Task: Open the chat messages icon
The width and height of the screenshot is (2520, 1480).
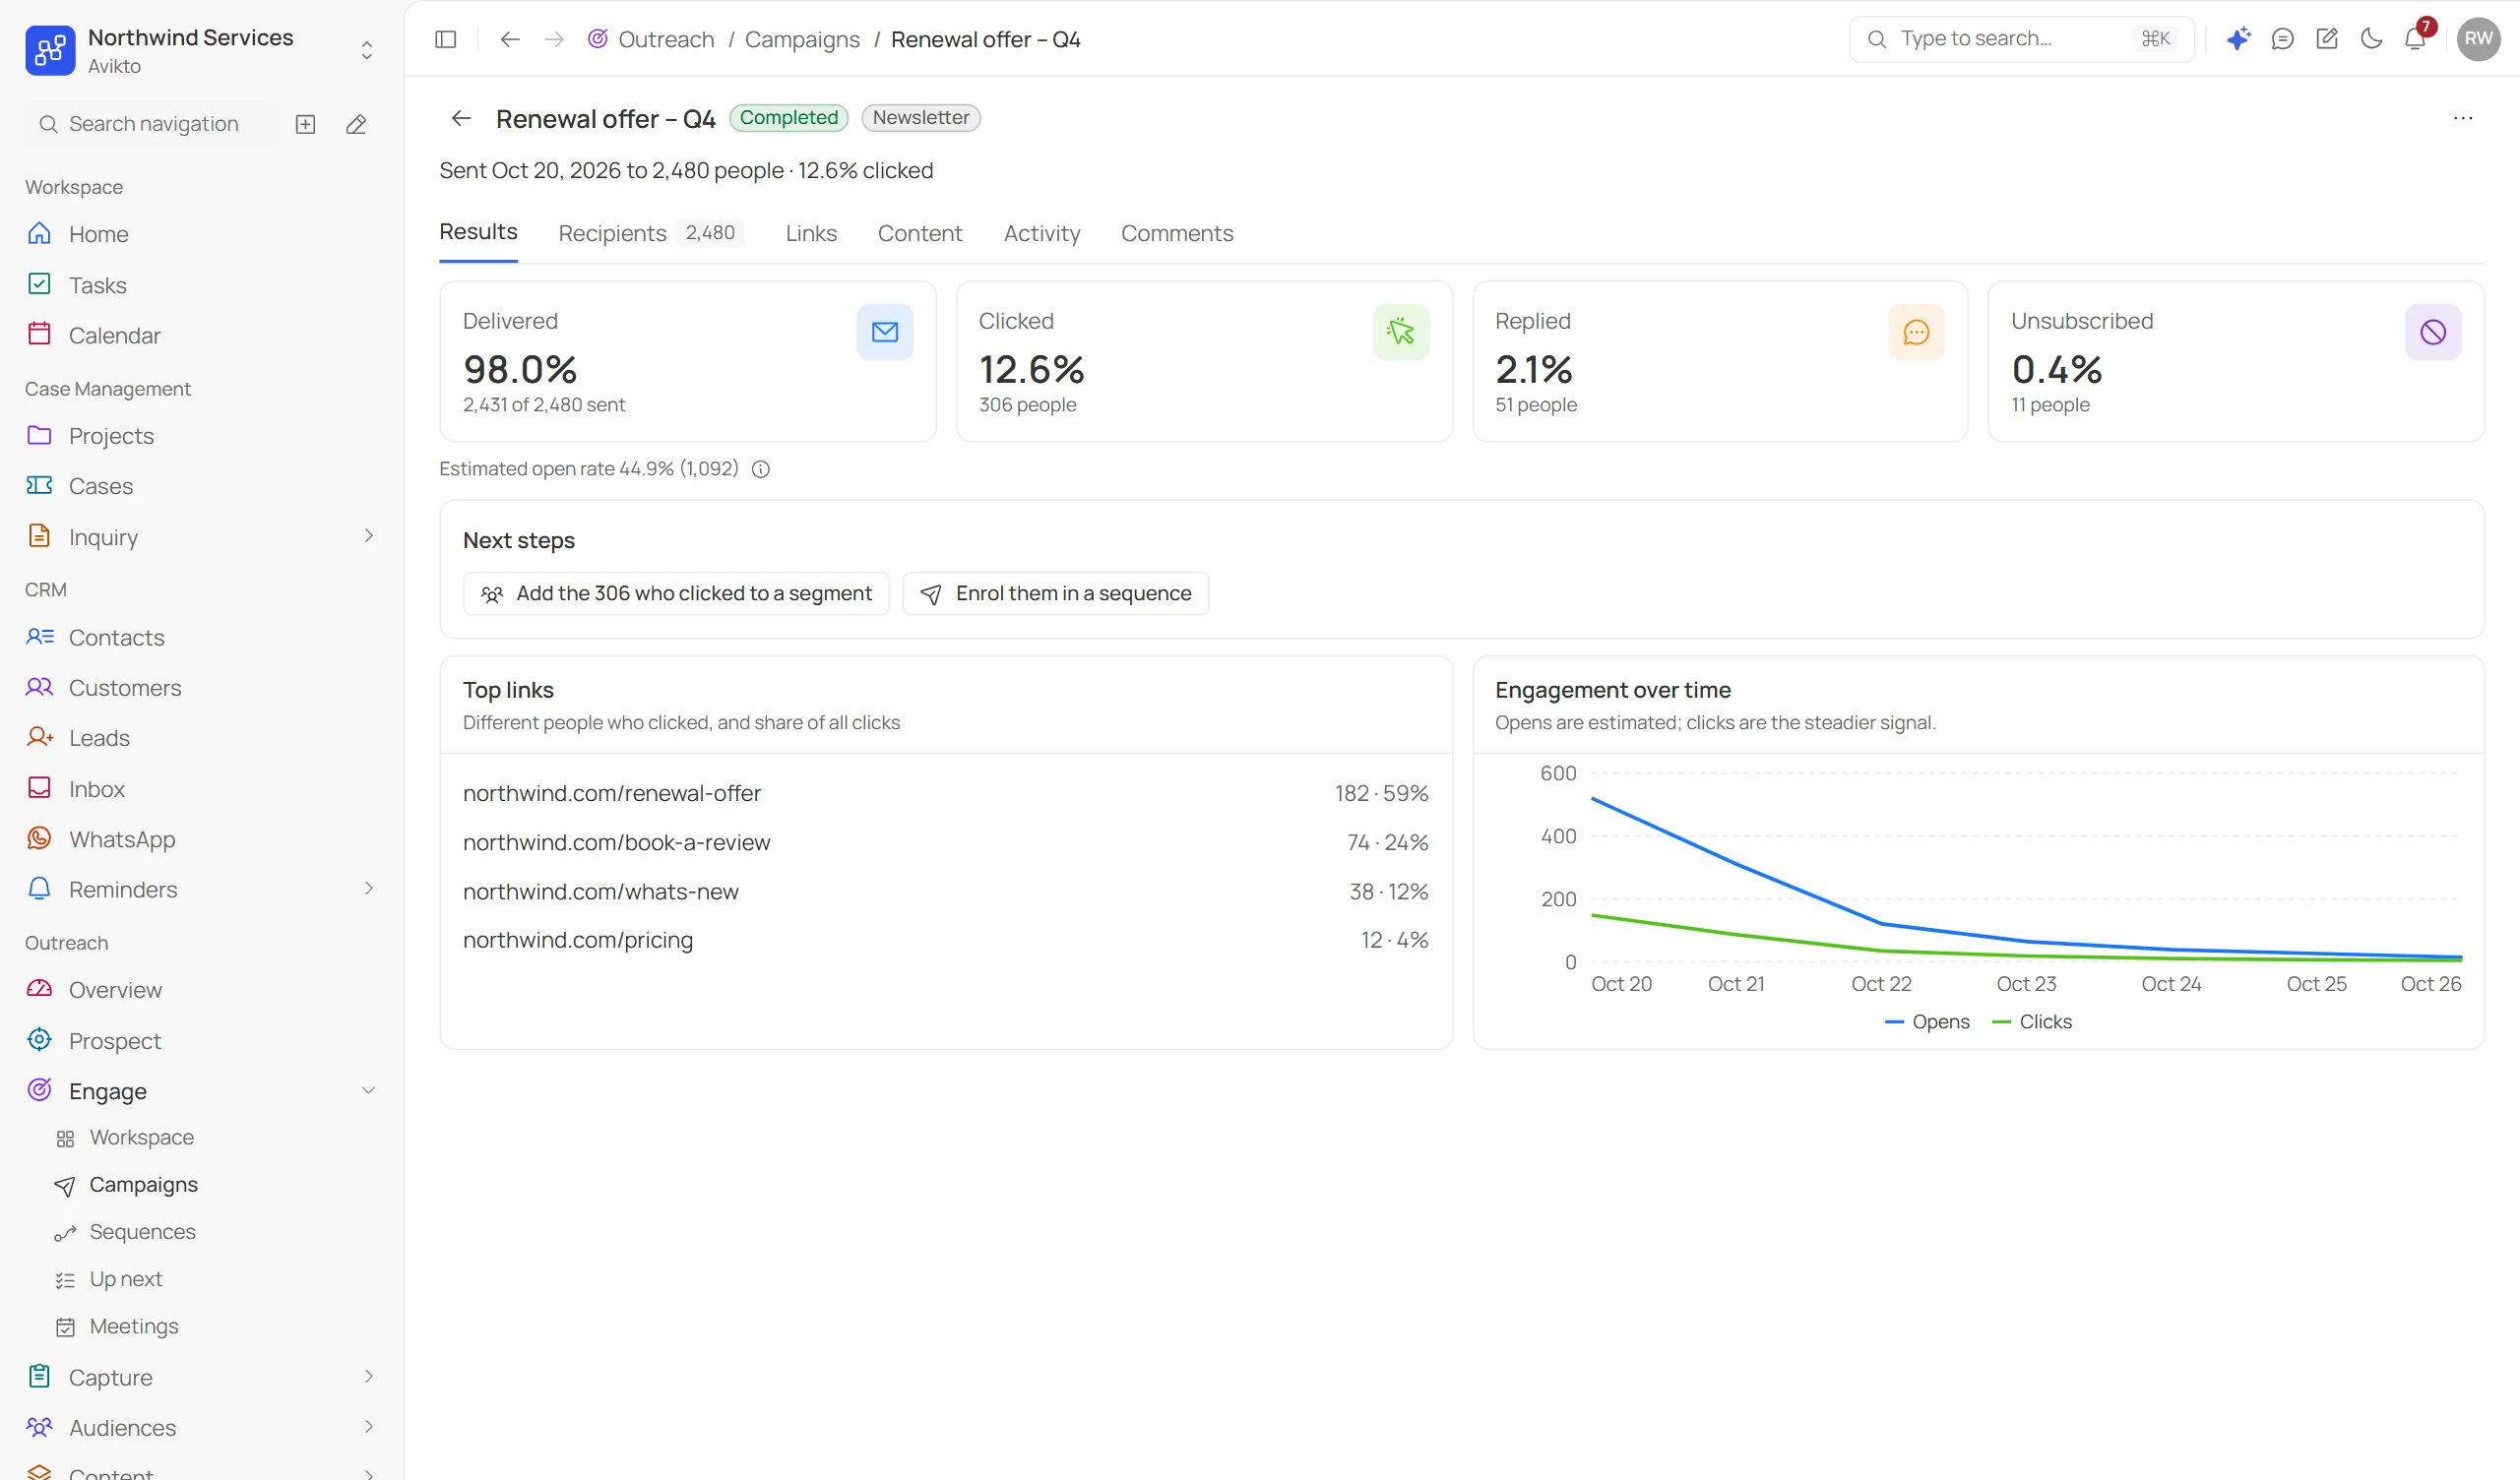Action: [2282, 39]
